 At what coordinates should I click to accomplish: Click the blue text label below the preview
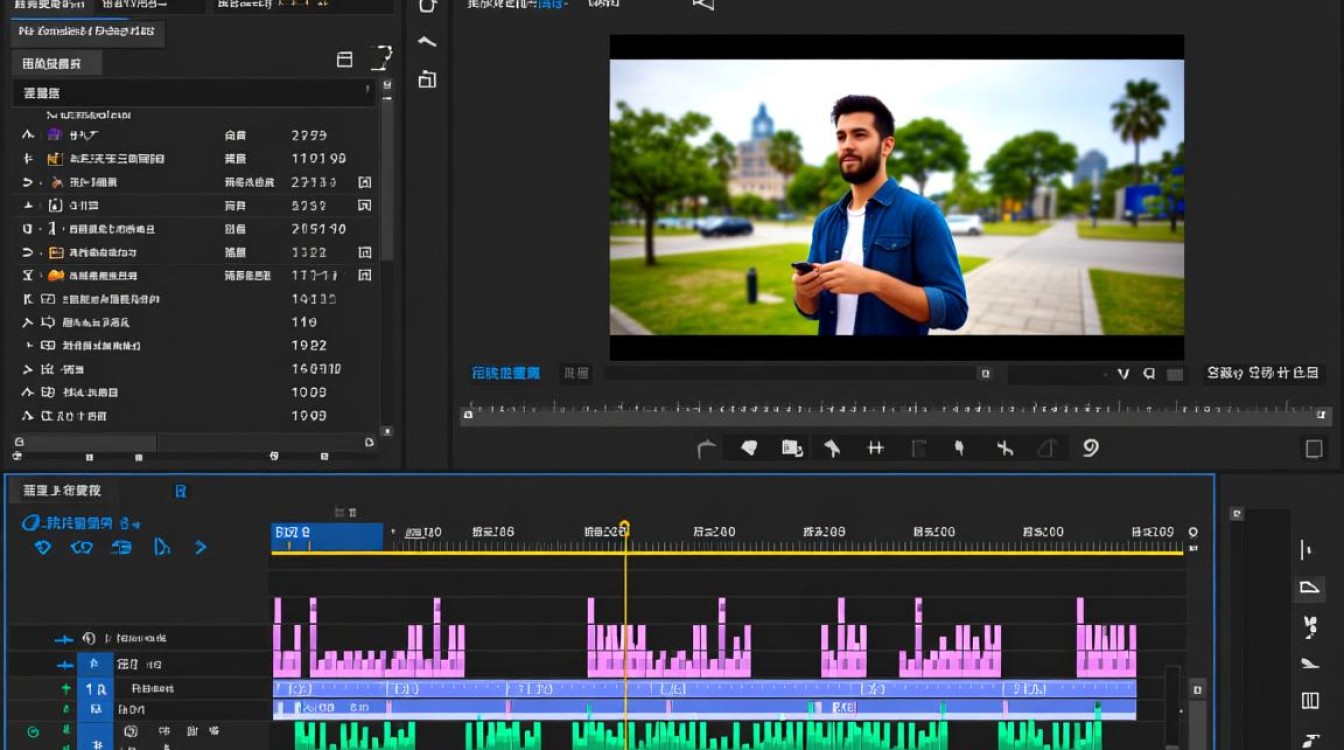coord(505,373)
